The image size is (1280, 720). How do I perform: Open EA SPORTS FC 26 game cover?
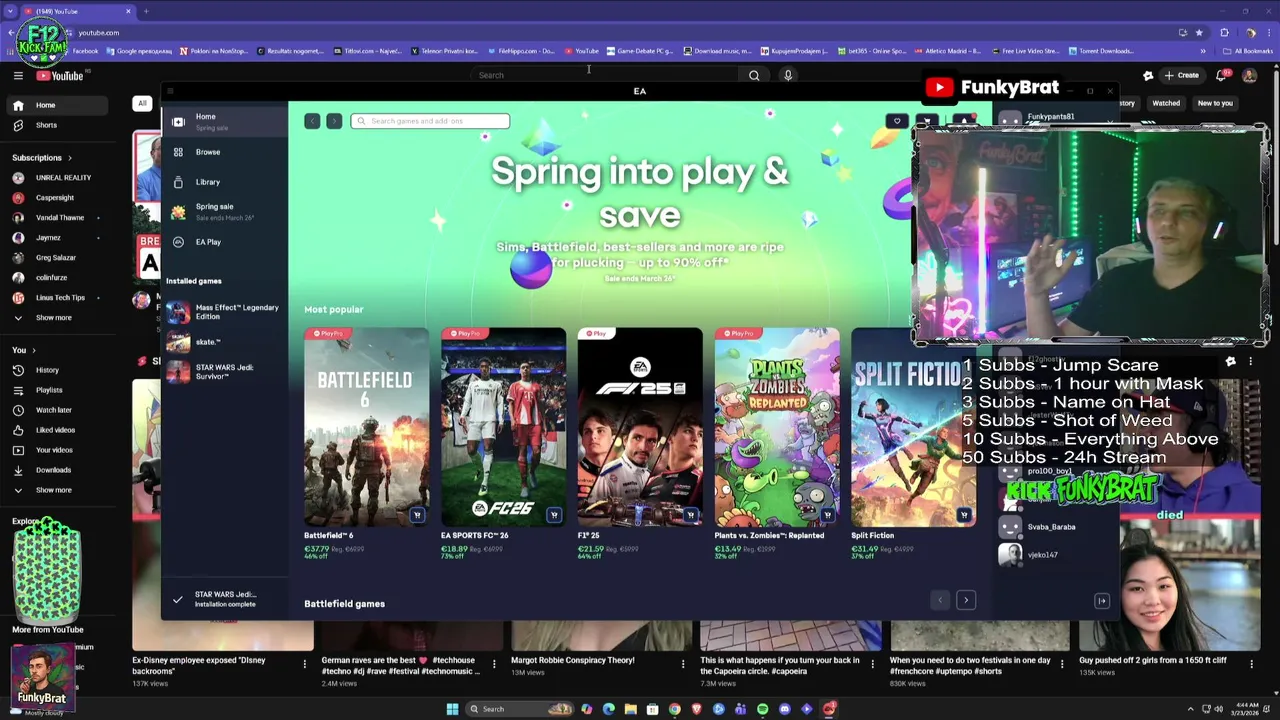(503, 427)
